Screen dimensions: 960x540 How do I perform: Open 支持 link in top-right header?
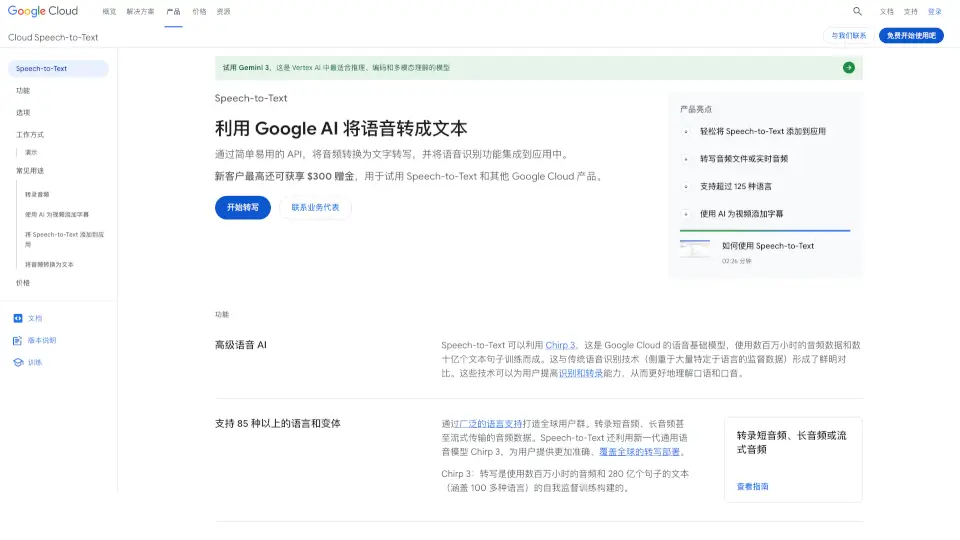coord(911,12)
